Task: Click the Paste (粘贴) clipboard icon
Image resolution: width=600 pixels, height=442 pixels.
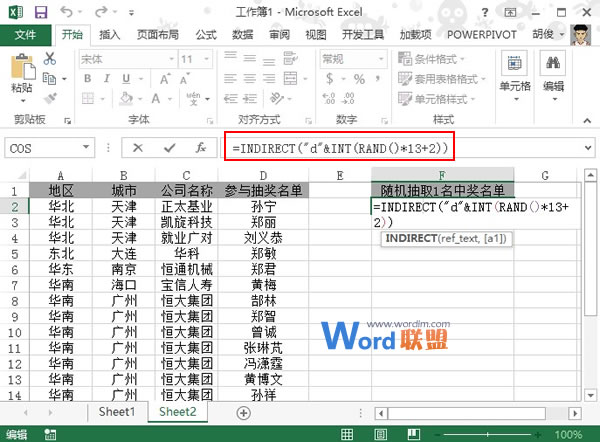Action: pyautogui.click(x=22, y=68)
